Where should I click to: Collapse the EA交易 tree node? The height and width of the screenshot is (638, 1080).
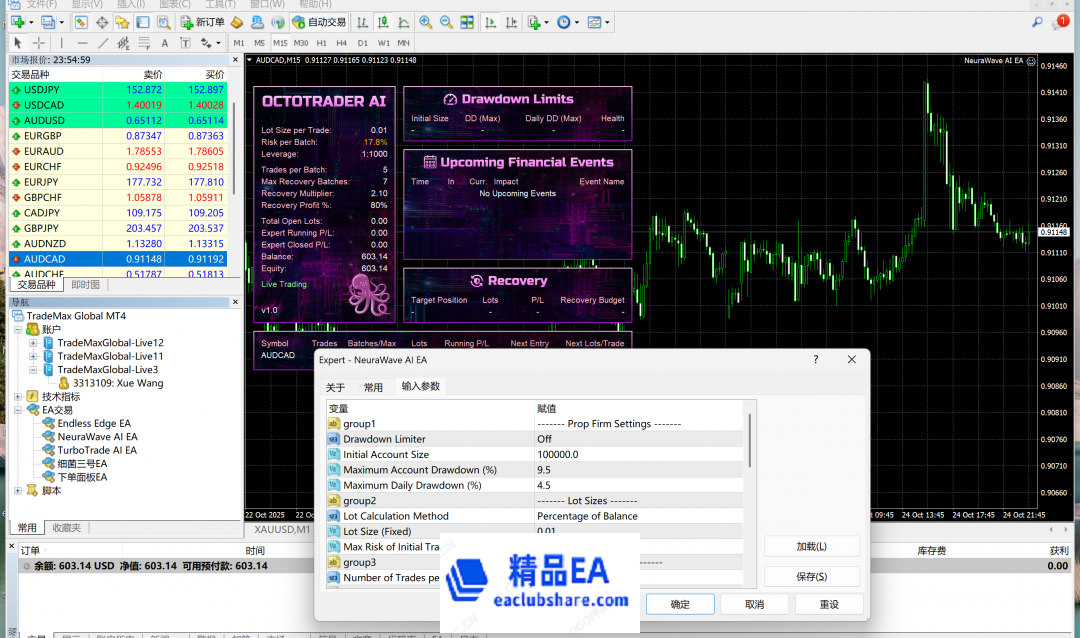tap(18, 410)
